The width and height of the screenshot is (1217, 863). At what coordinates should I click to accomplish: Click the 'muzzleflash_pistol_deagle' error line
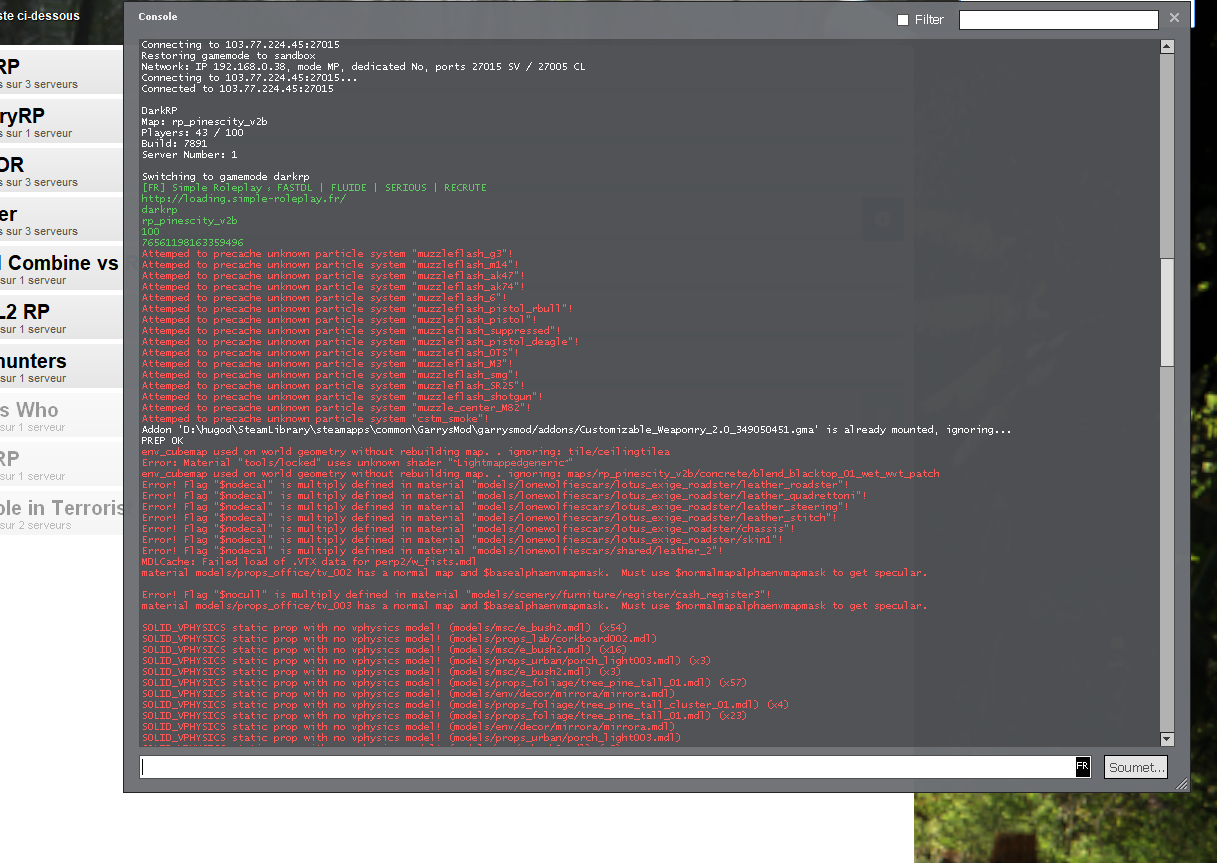[x=360, y=342]
